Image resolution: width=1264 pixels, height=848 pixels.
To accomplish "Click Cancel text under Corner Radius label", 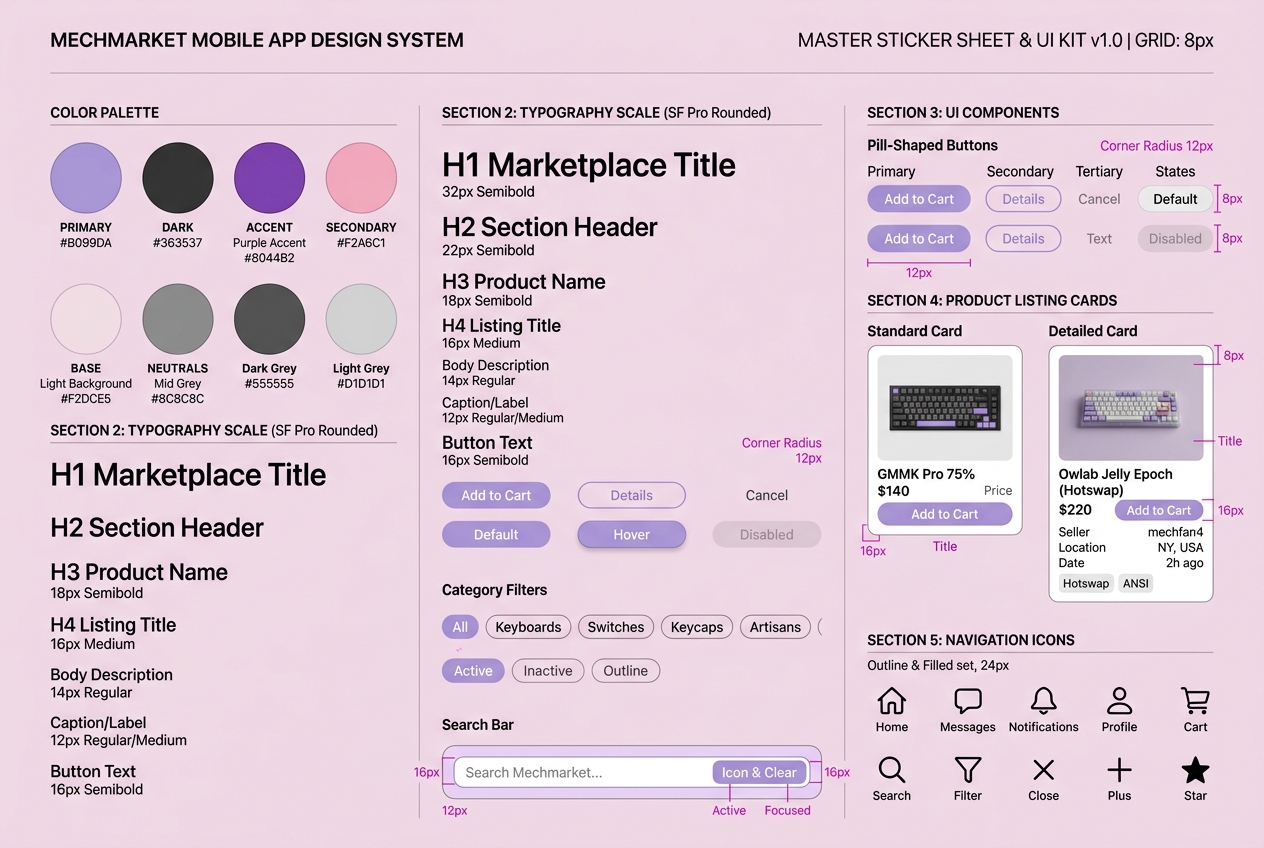I will pyautogui.click(x=767, y=495).
